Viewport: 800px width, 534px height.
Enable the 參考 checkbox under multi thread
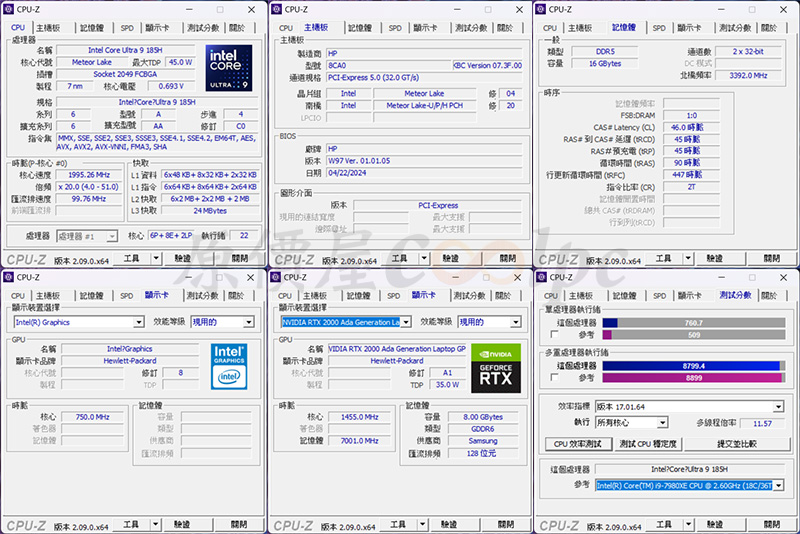coord(555,377)
